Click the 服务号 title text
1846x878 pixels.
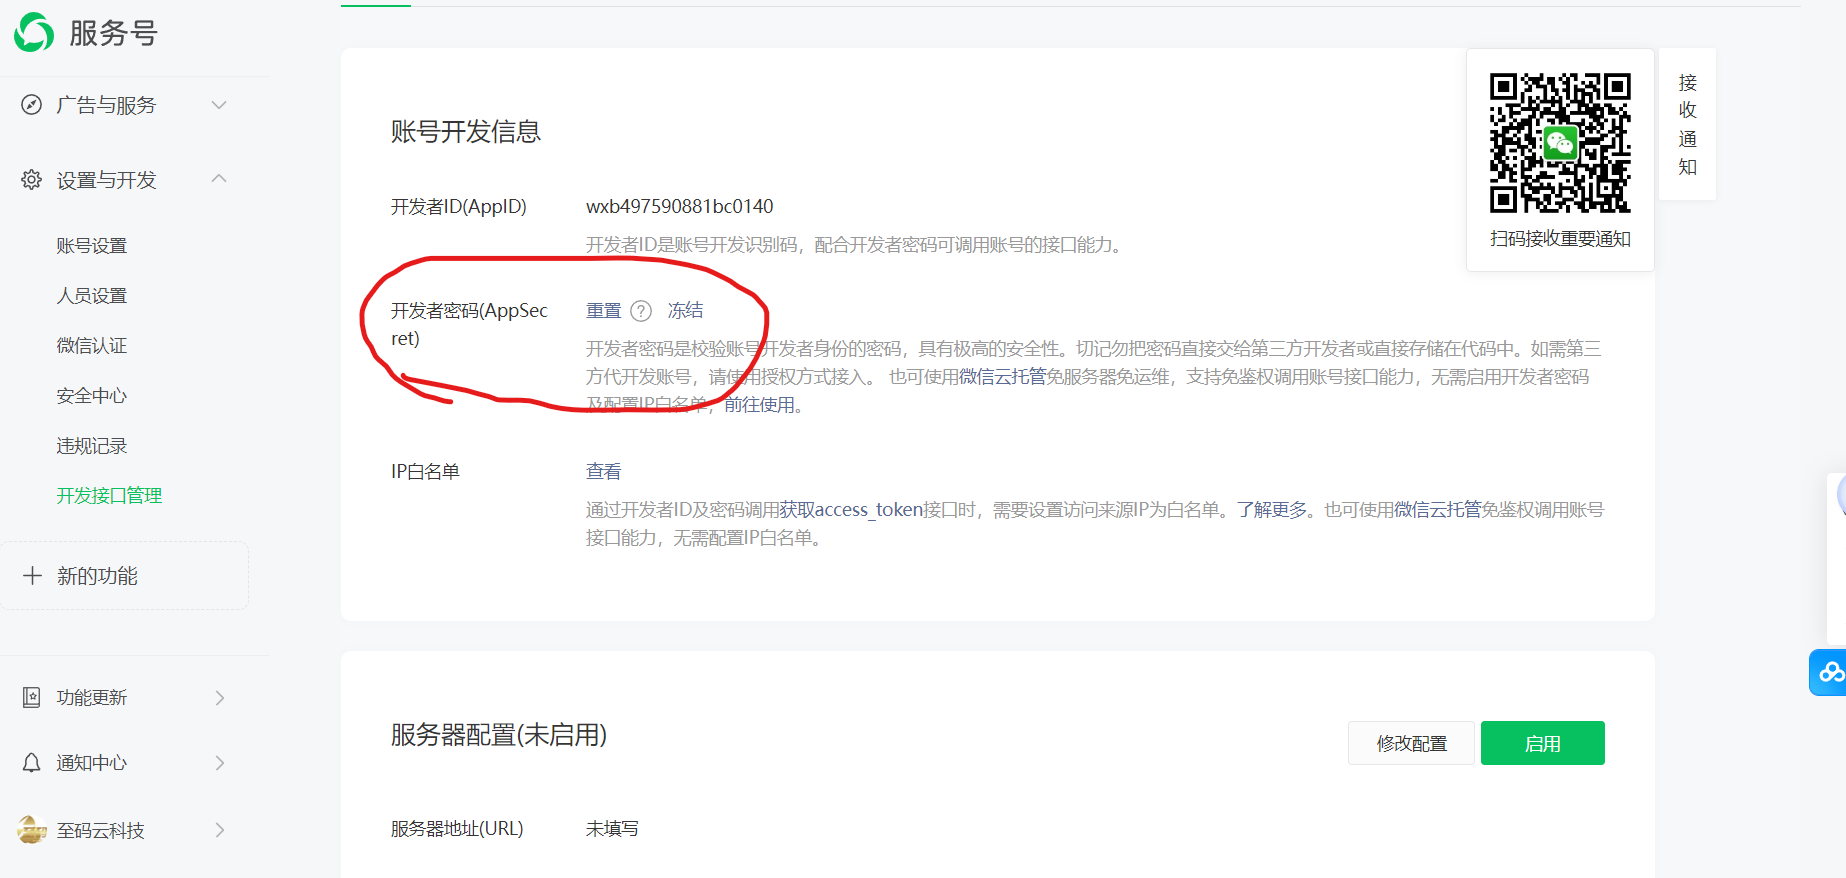click(113, 33)
